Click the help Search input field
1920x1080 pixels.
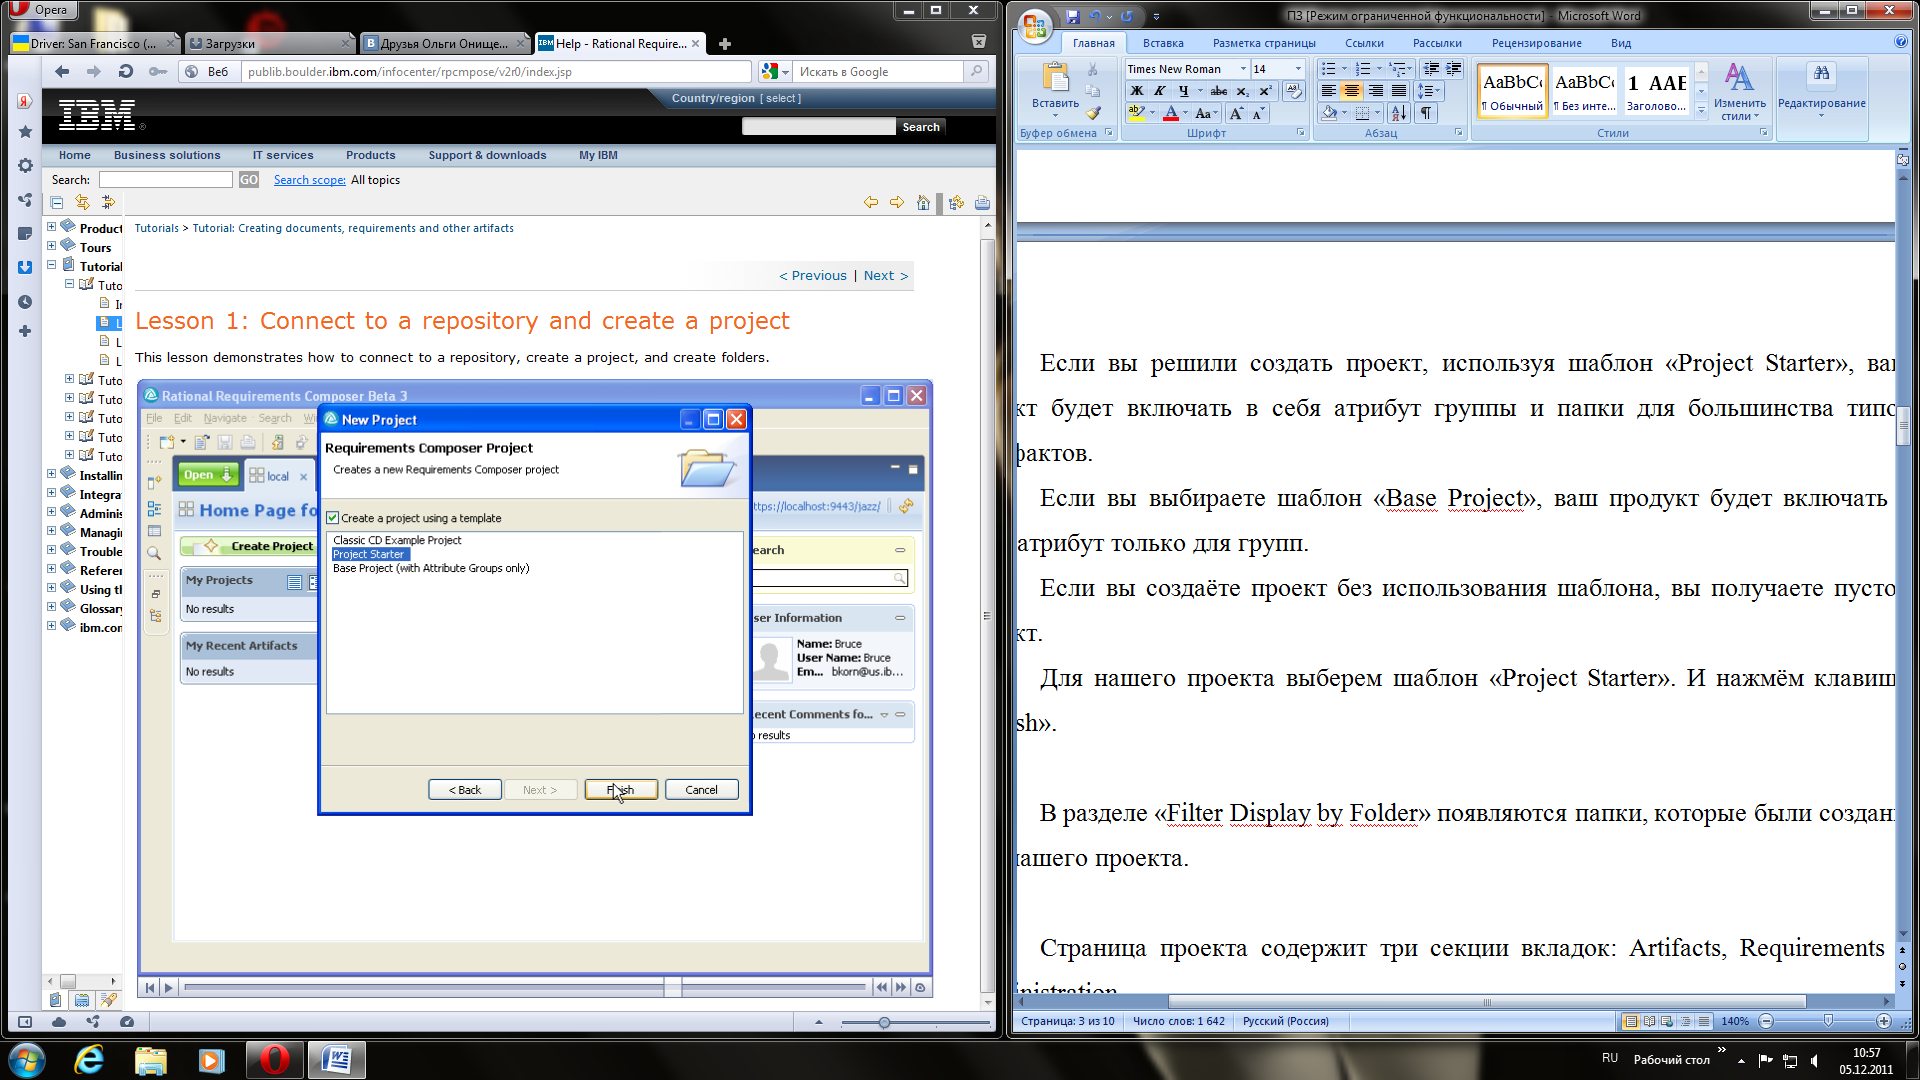point(166,180)
